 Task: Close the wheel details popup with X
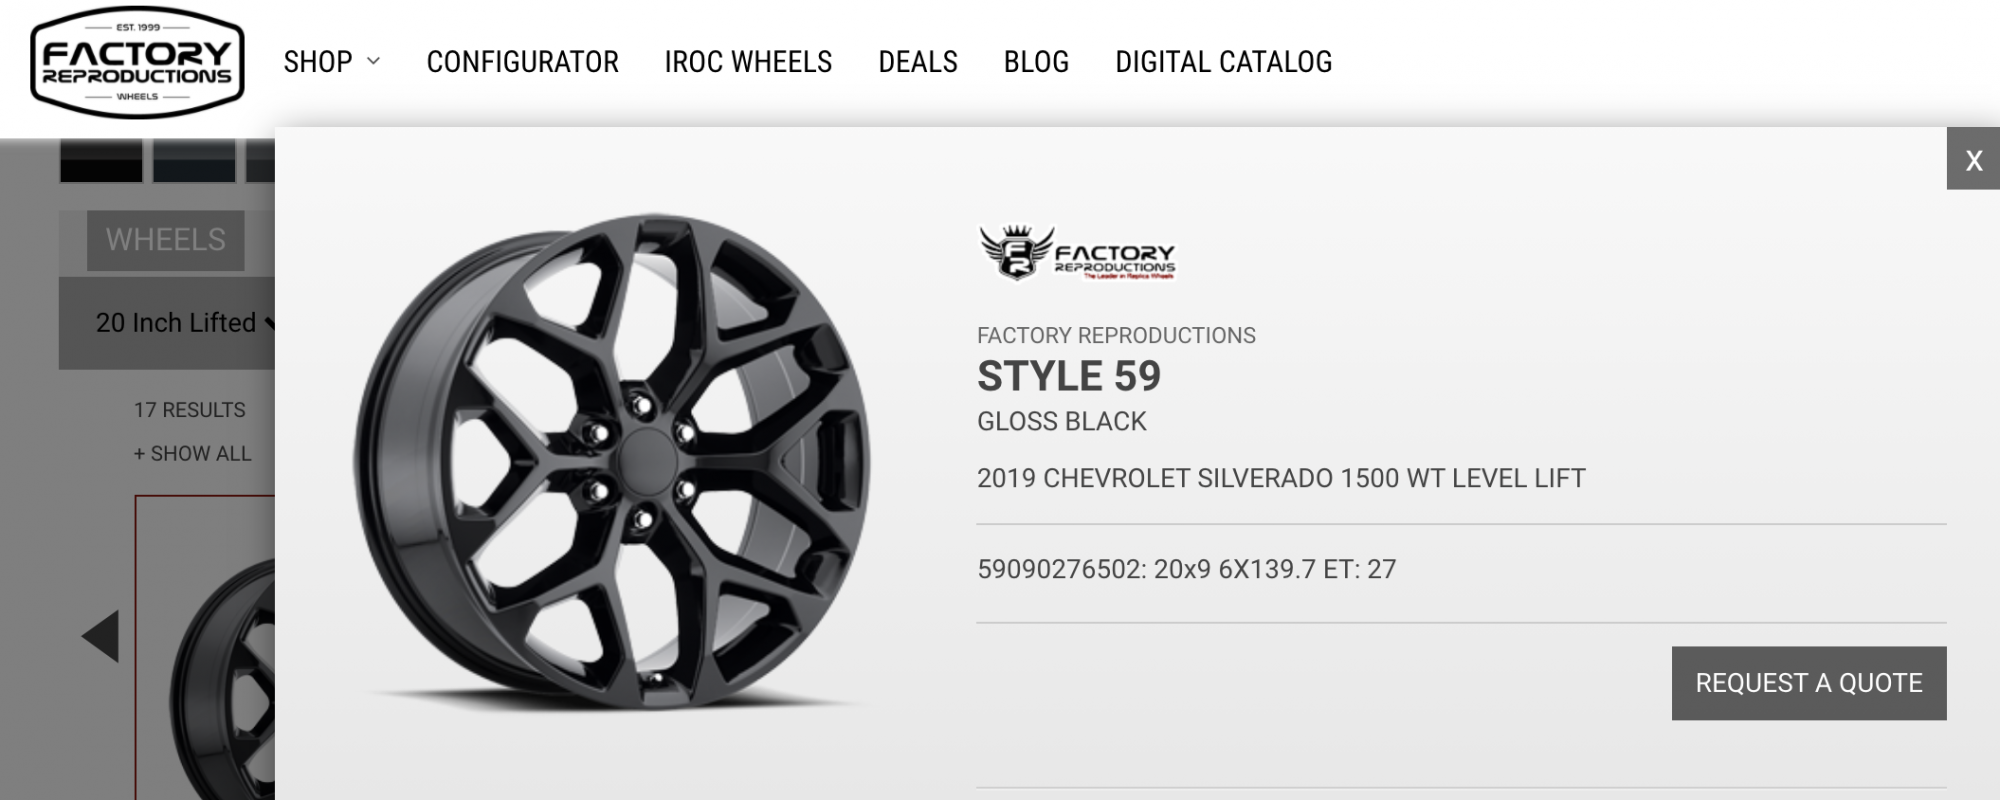point(1972,160)
